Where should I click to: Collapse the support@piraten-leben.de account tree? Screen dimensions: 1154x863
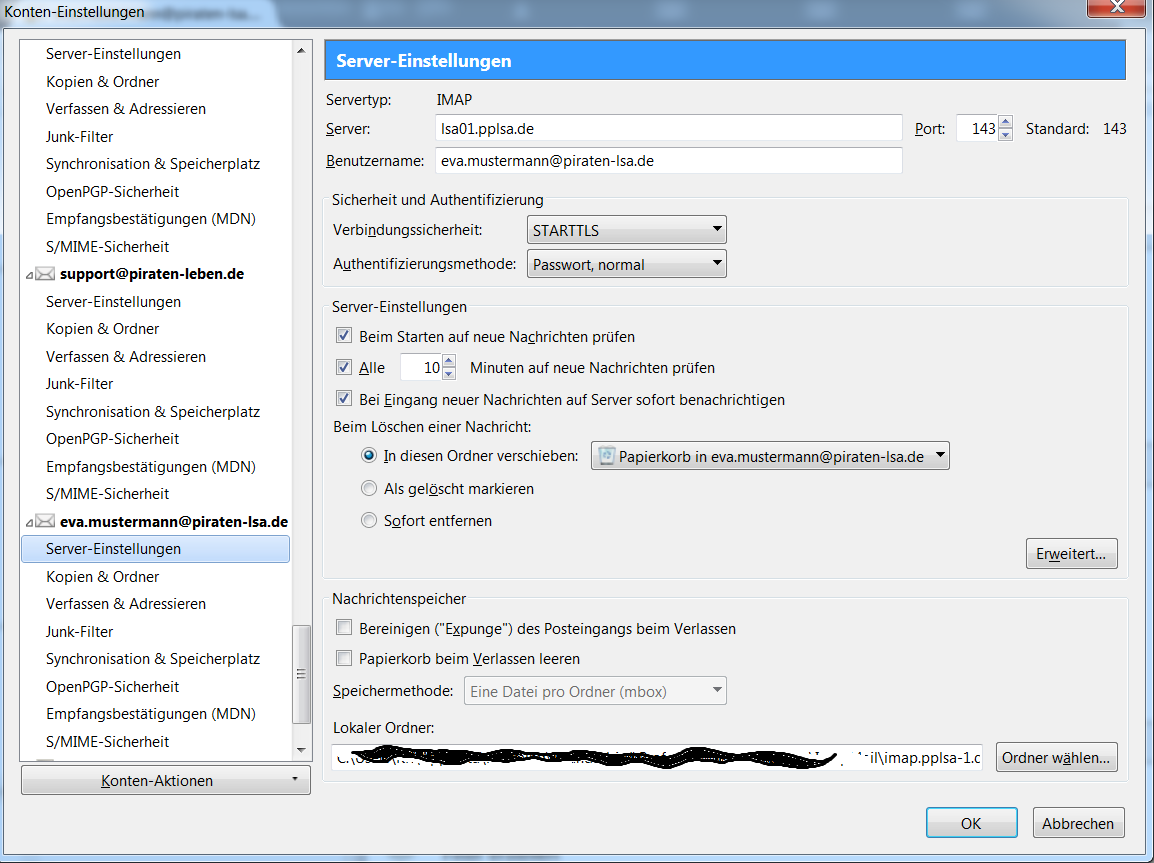28,275
